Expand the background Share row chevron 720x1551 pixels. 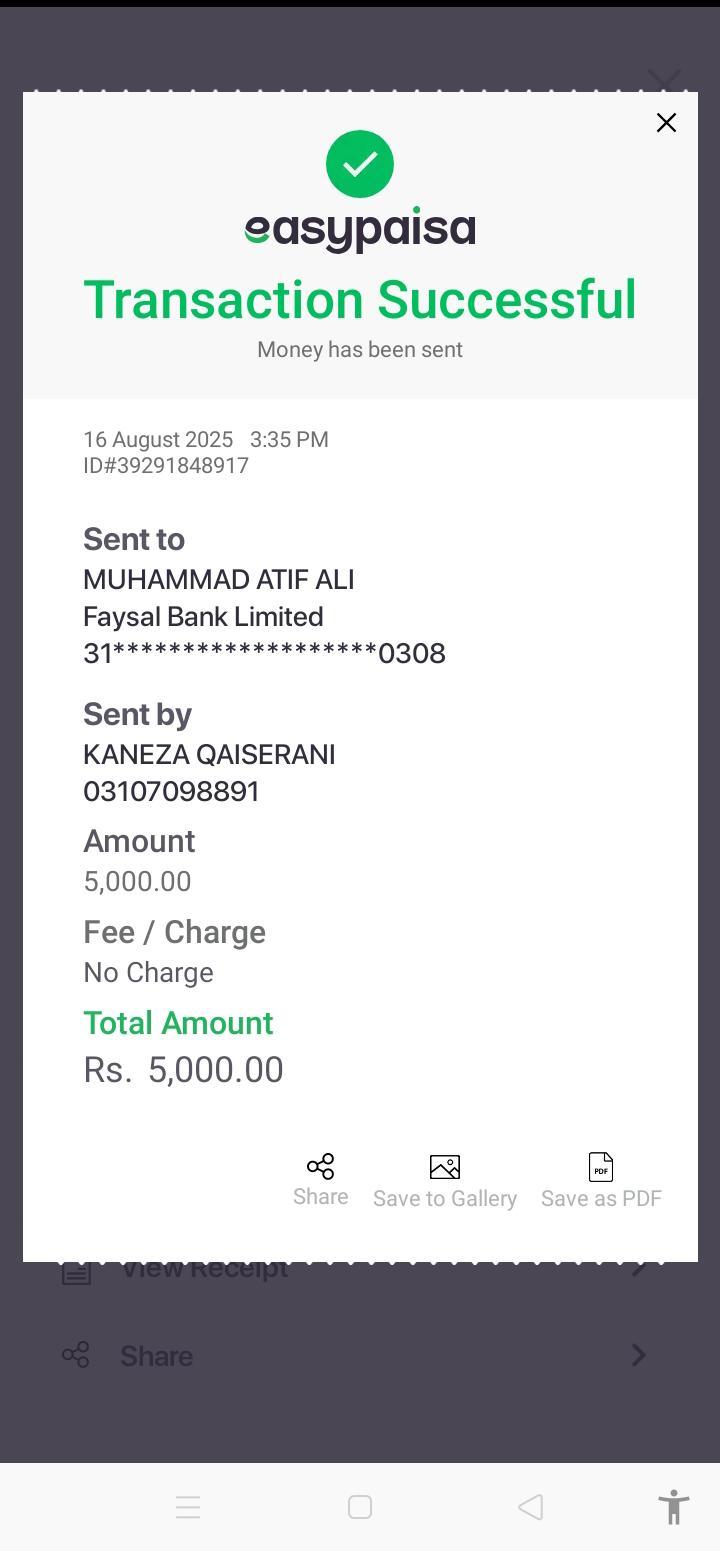[638, 1355]
